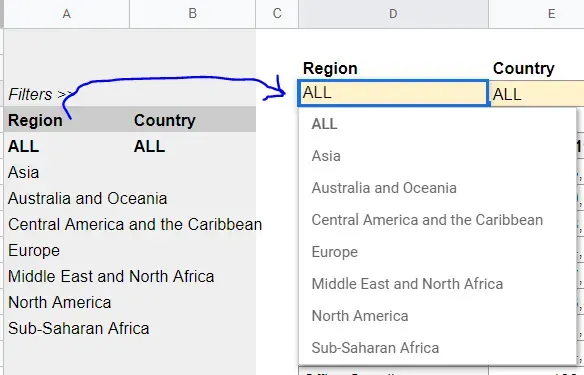Select North America dropdown option
584x375 pixels.
pos(437,316)
